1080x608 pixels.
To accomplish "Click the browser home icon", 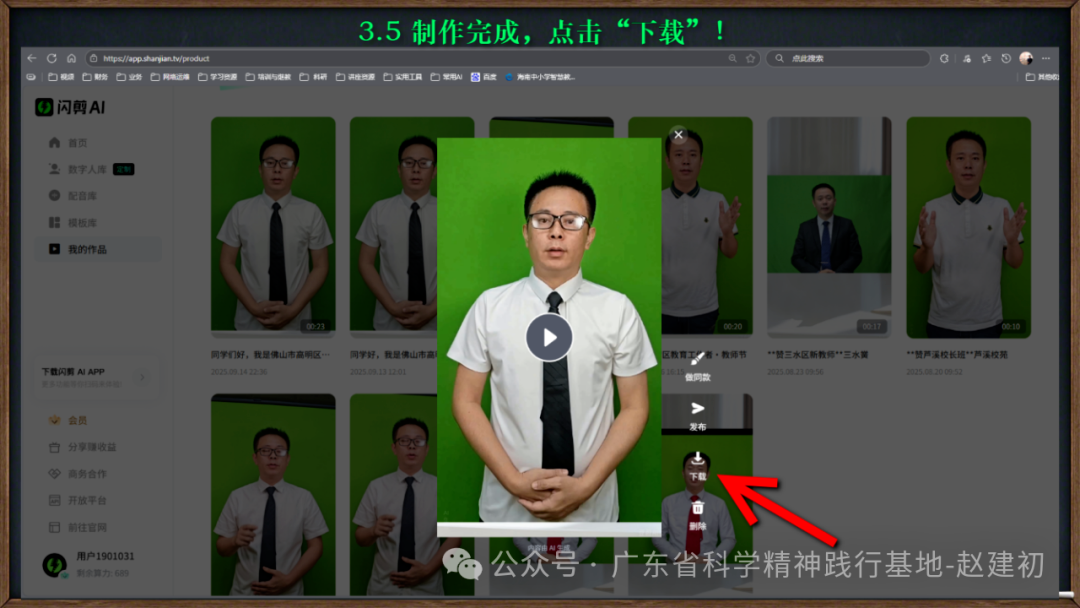I will [x=72, y=58].
